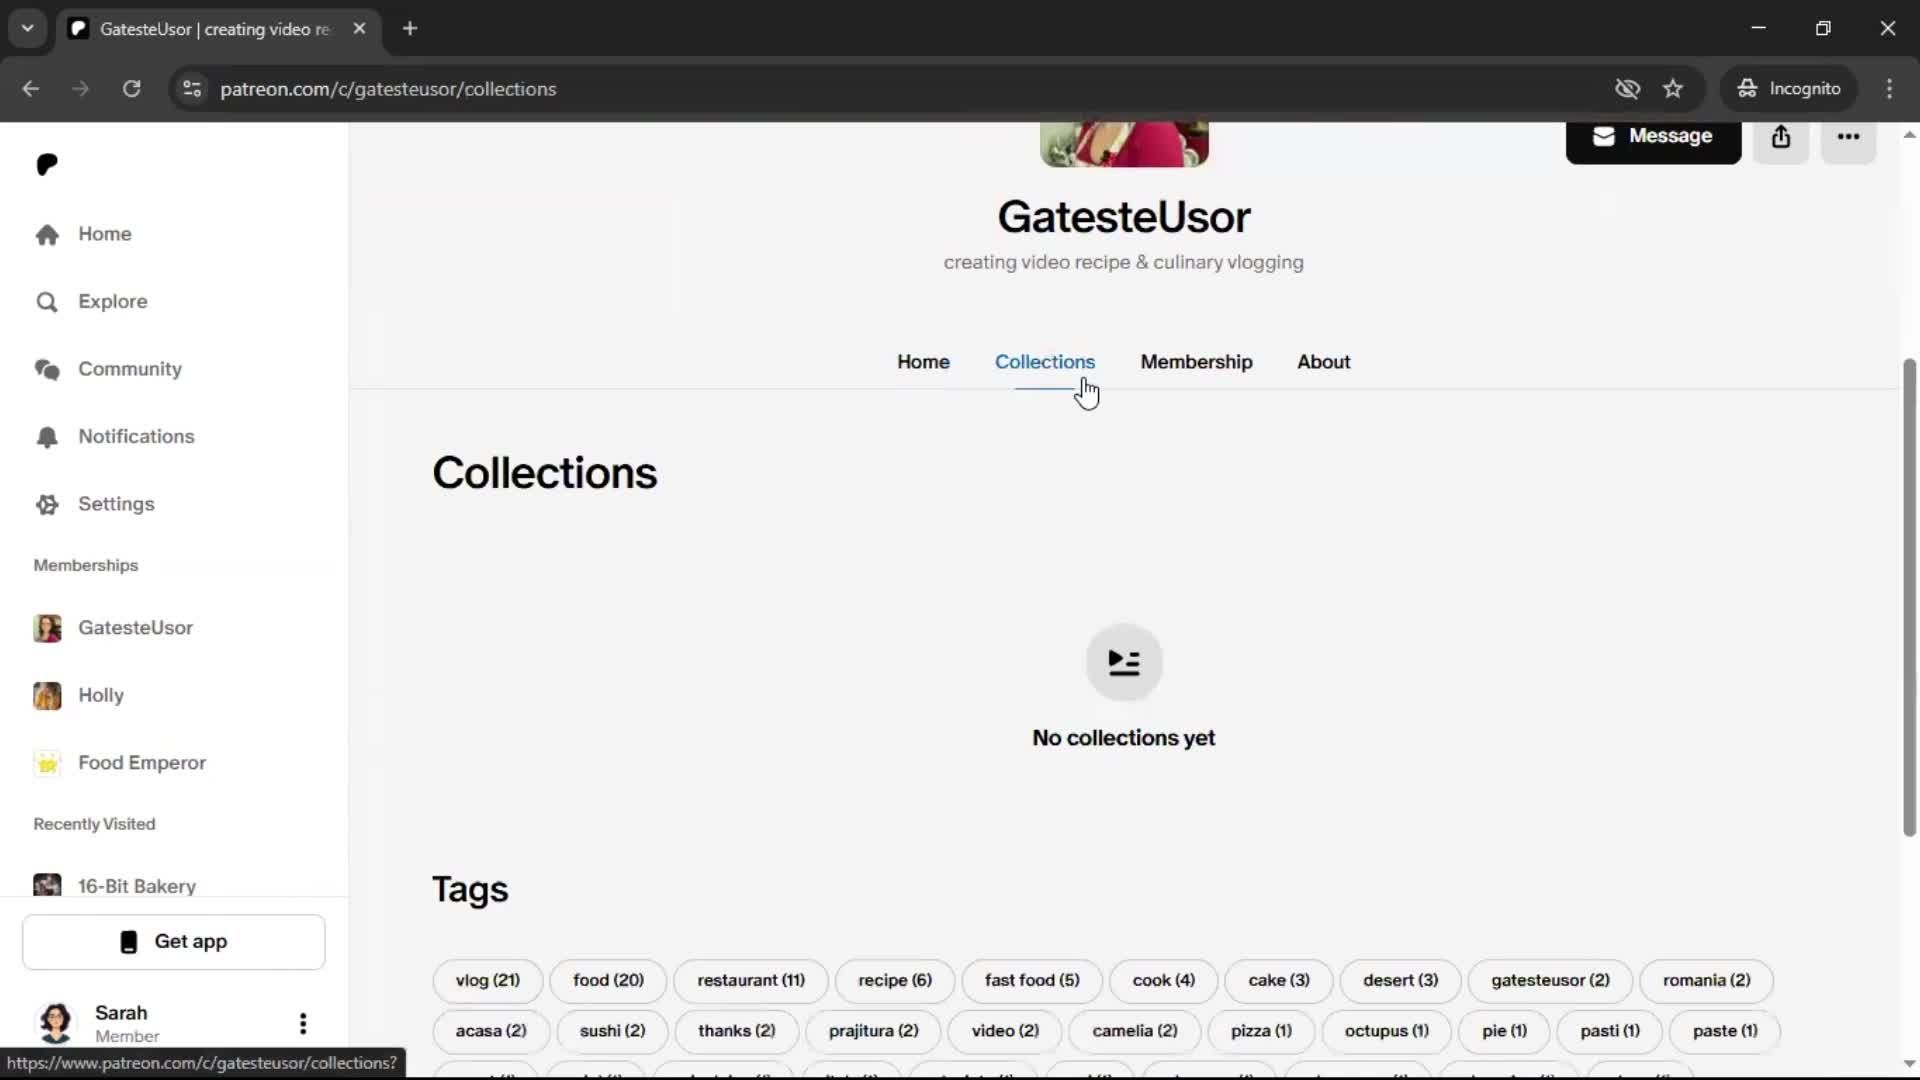
Task: Filter by restaurant (11) tag
Action: click(x=751, y=981)
